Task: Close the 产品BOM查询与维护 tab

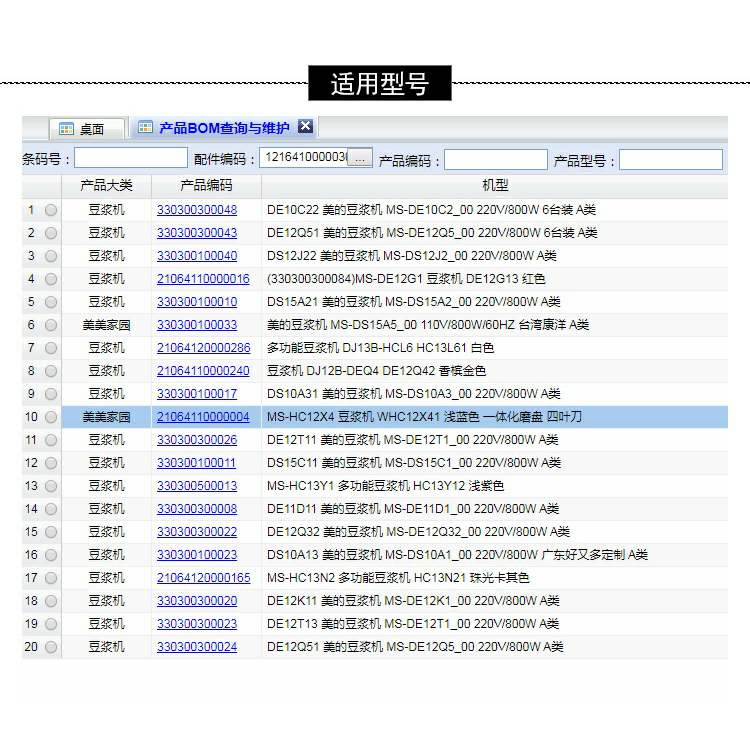Action: click(305, 126)
